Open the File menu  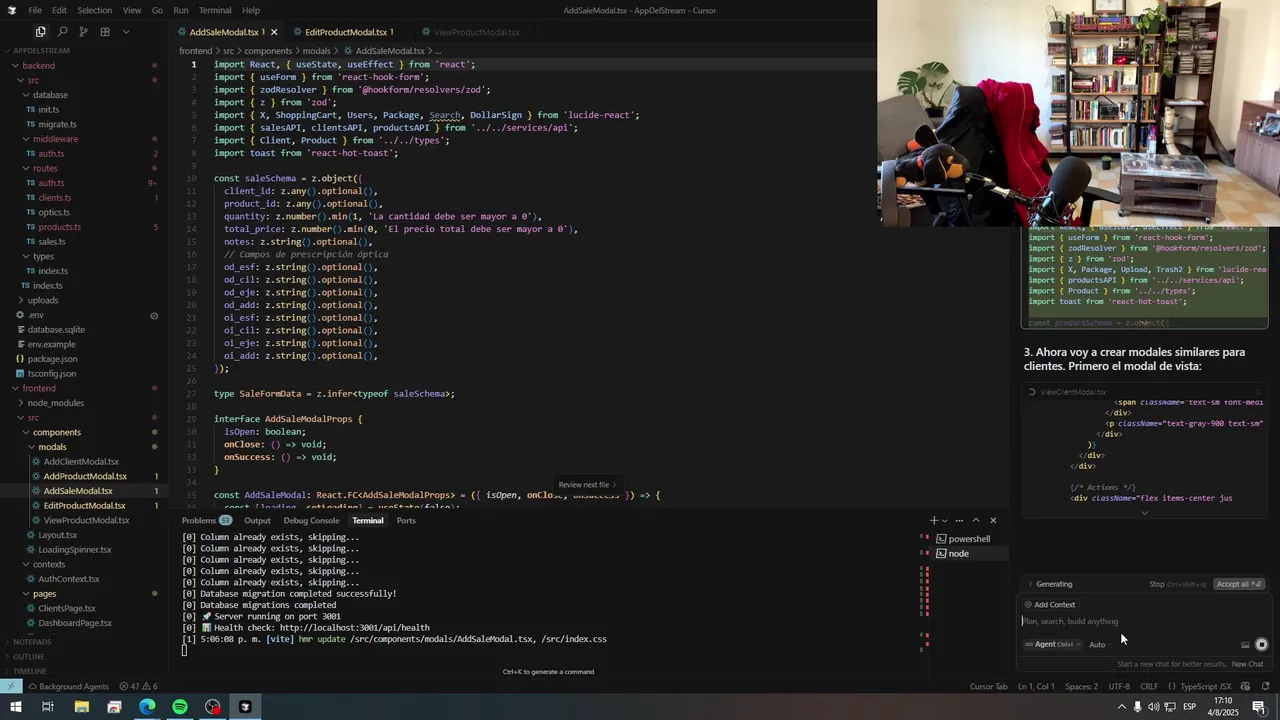[35, 10]
